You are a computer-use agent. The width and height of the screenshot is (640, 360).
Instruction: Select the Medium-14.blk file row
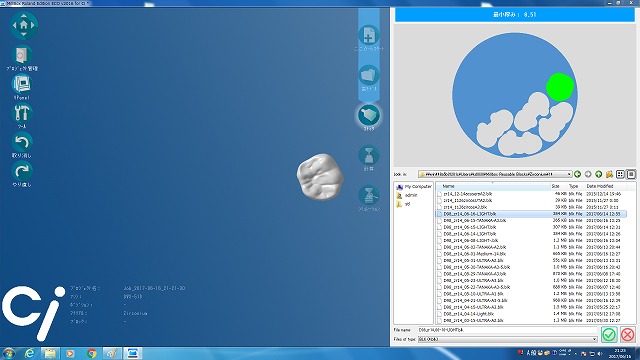click(x=531, y=254)
